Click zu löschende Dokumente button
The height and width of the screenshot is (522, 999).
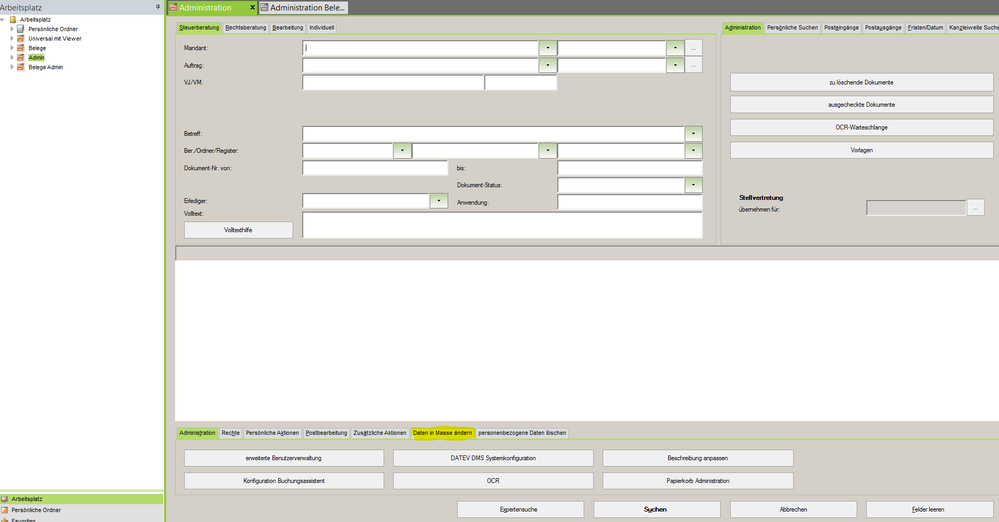coord(861,82)
